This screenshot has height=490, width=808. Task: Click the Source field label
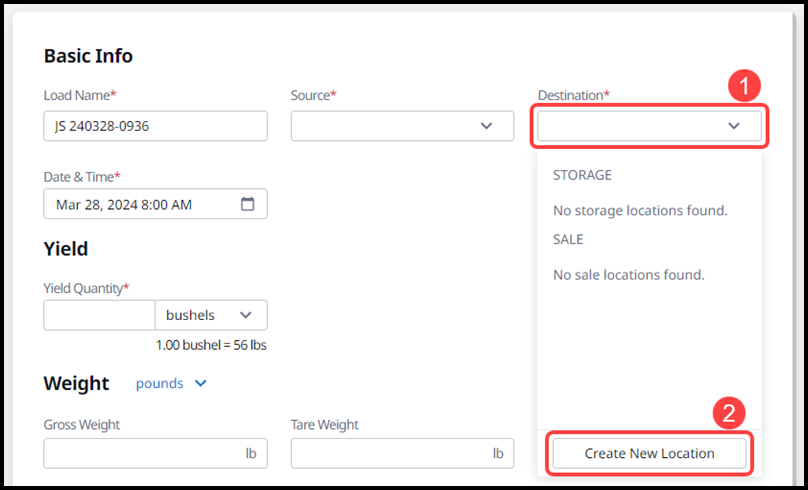coord(313,95)
